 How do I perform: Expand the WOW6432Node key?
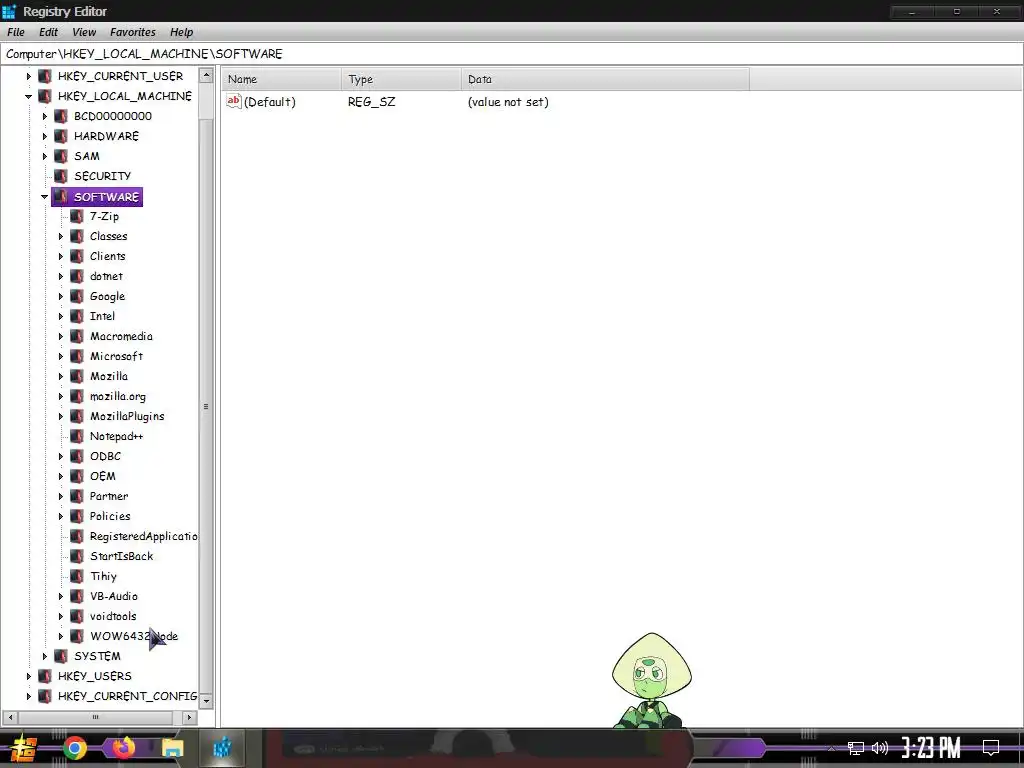[x=61, y=636]
